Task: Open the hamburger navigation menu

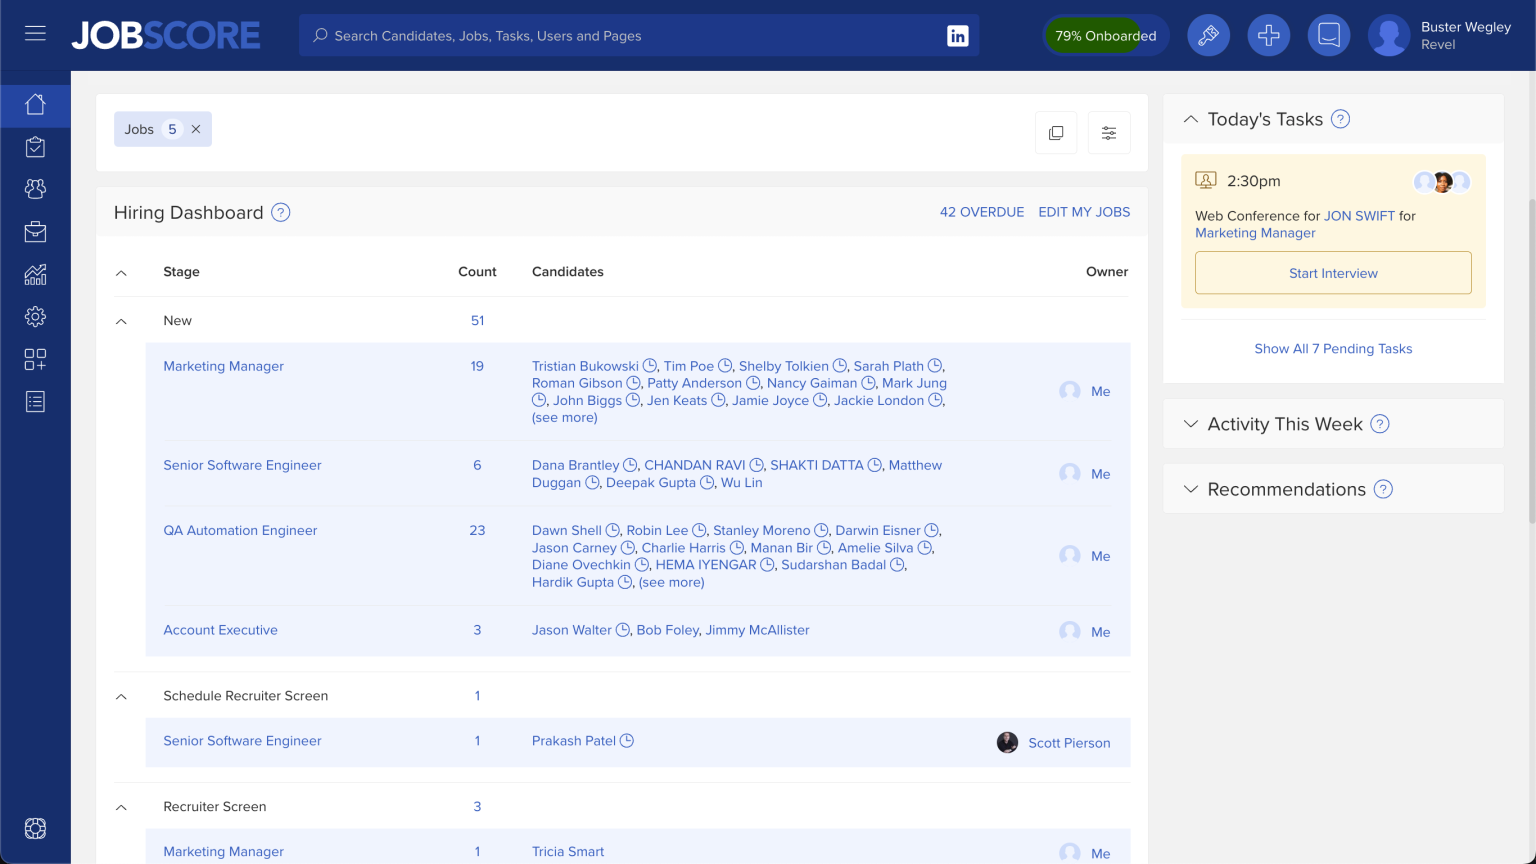Action: point(35,34)
